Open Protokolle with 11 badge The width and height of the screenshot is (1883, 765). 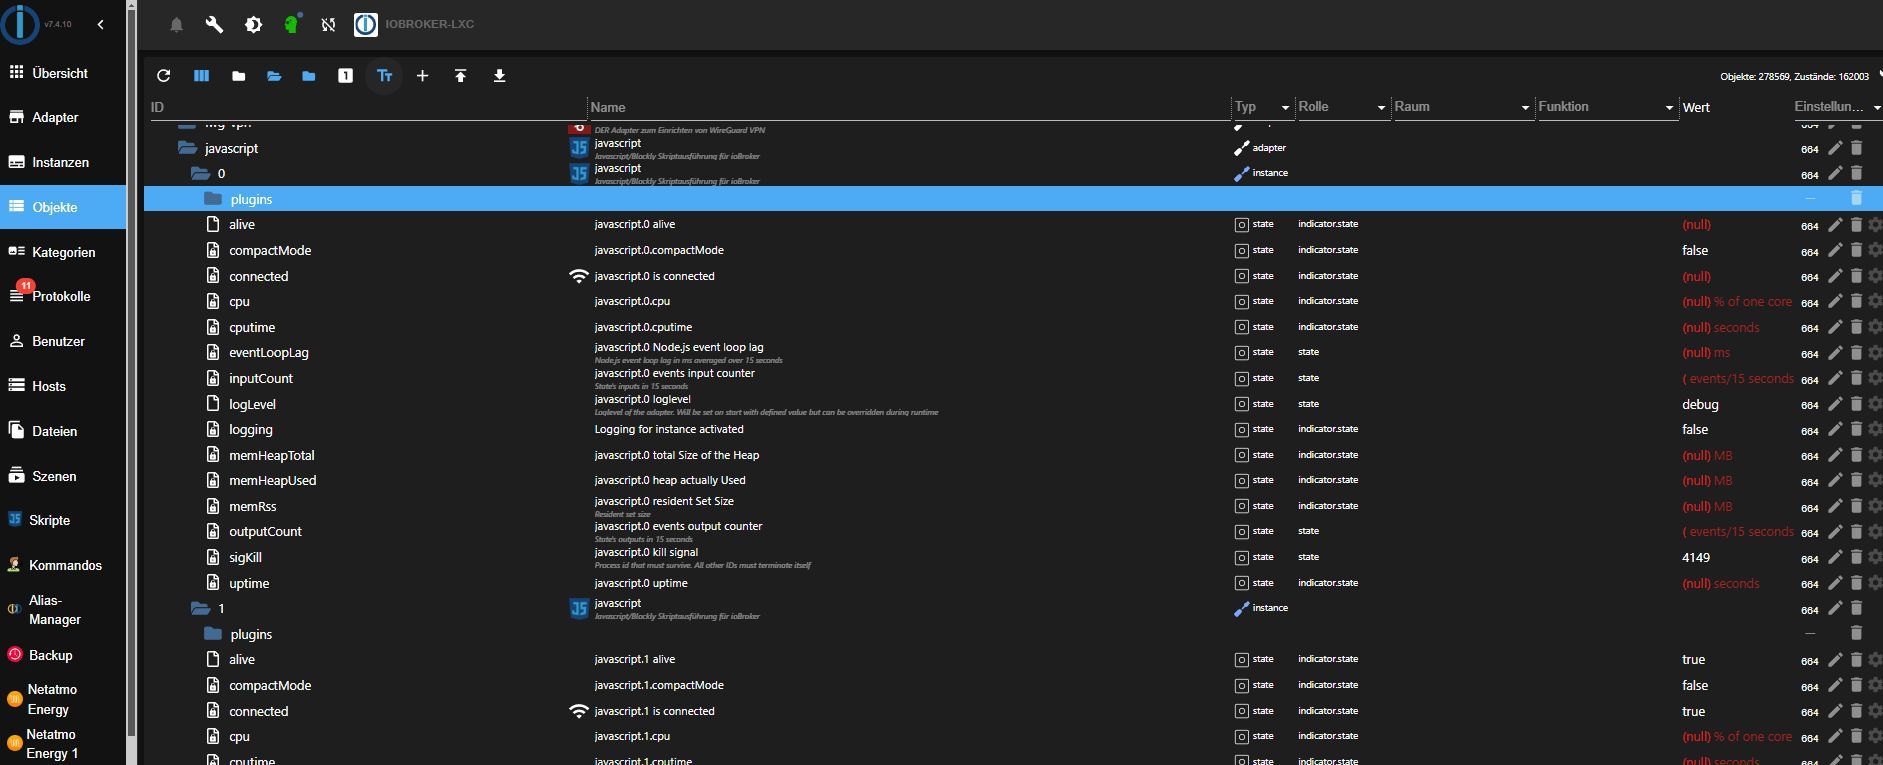tap(63, 296)
